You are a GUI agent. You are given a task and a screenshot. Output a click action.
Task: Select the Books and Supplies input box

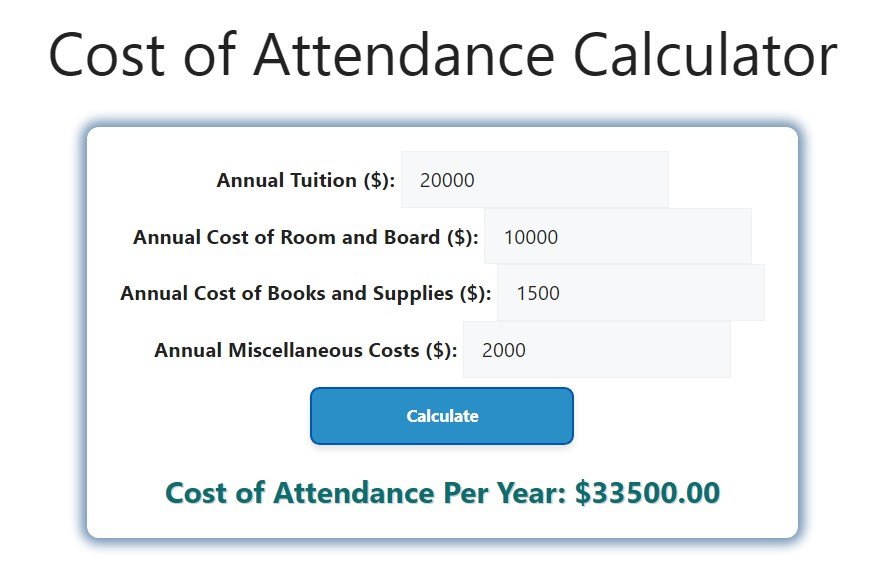coord(630,293)
